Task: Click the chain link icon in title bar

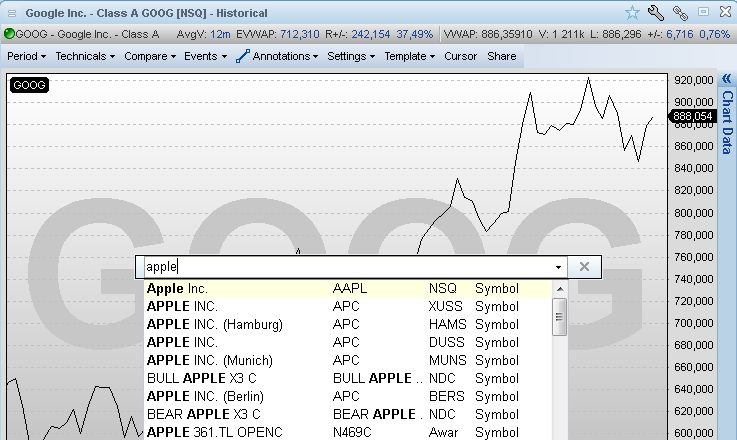Action: (x=680, y=12)
